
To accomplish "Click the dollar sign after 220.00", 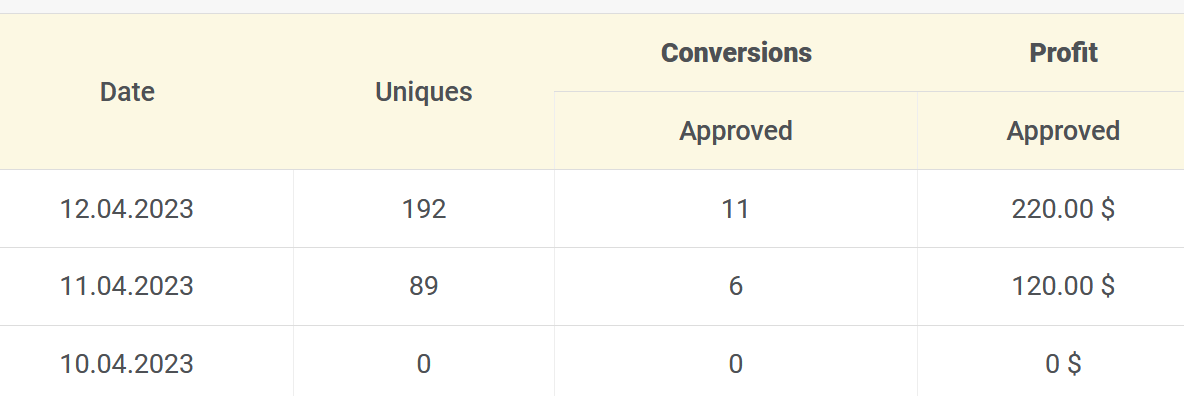I will [x=1107, y=209].
